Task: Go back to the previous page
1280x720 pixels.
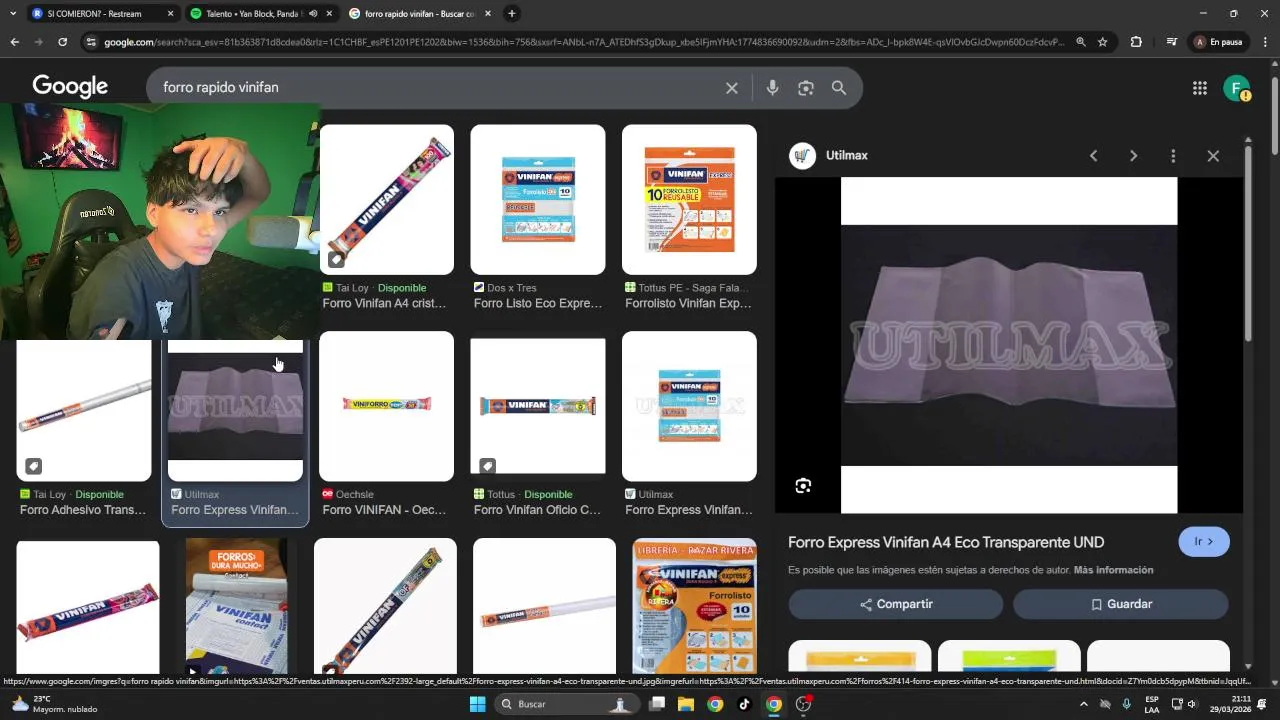Action: coord(14,42)
